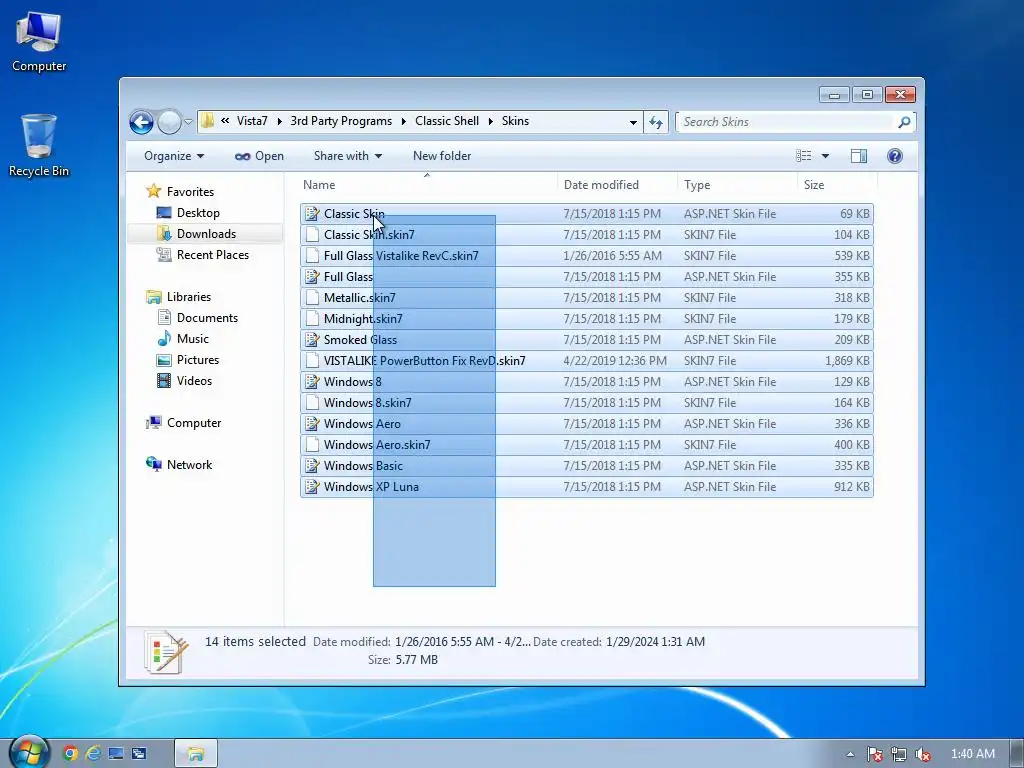This screenshot has height=768, width=1024.
Task: Open the Music library
Action: coord(192,338)
